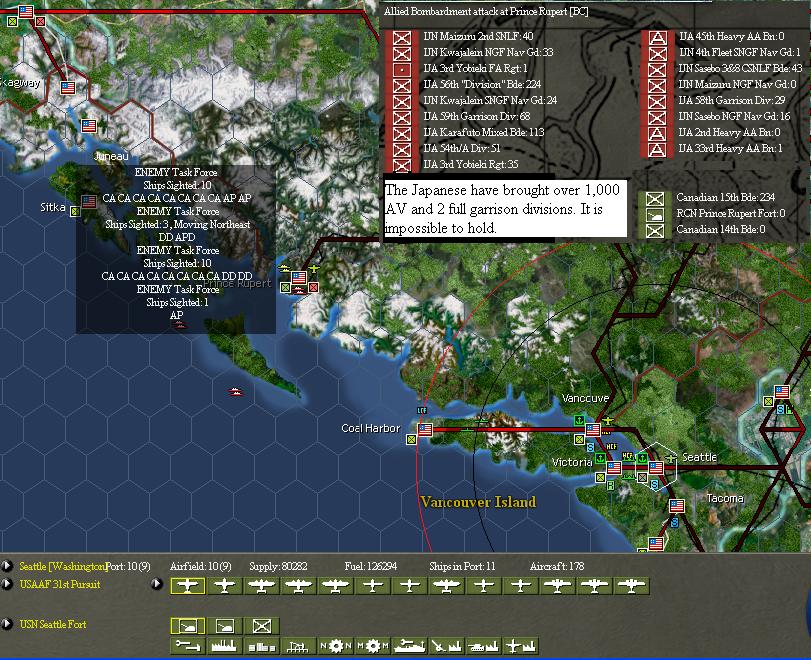This screenshot has width=811, height=660.
Task: Select the infantry unit icon at Seattle
Action: point(262,626)
